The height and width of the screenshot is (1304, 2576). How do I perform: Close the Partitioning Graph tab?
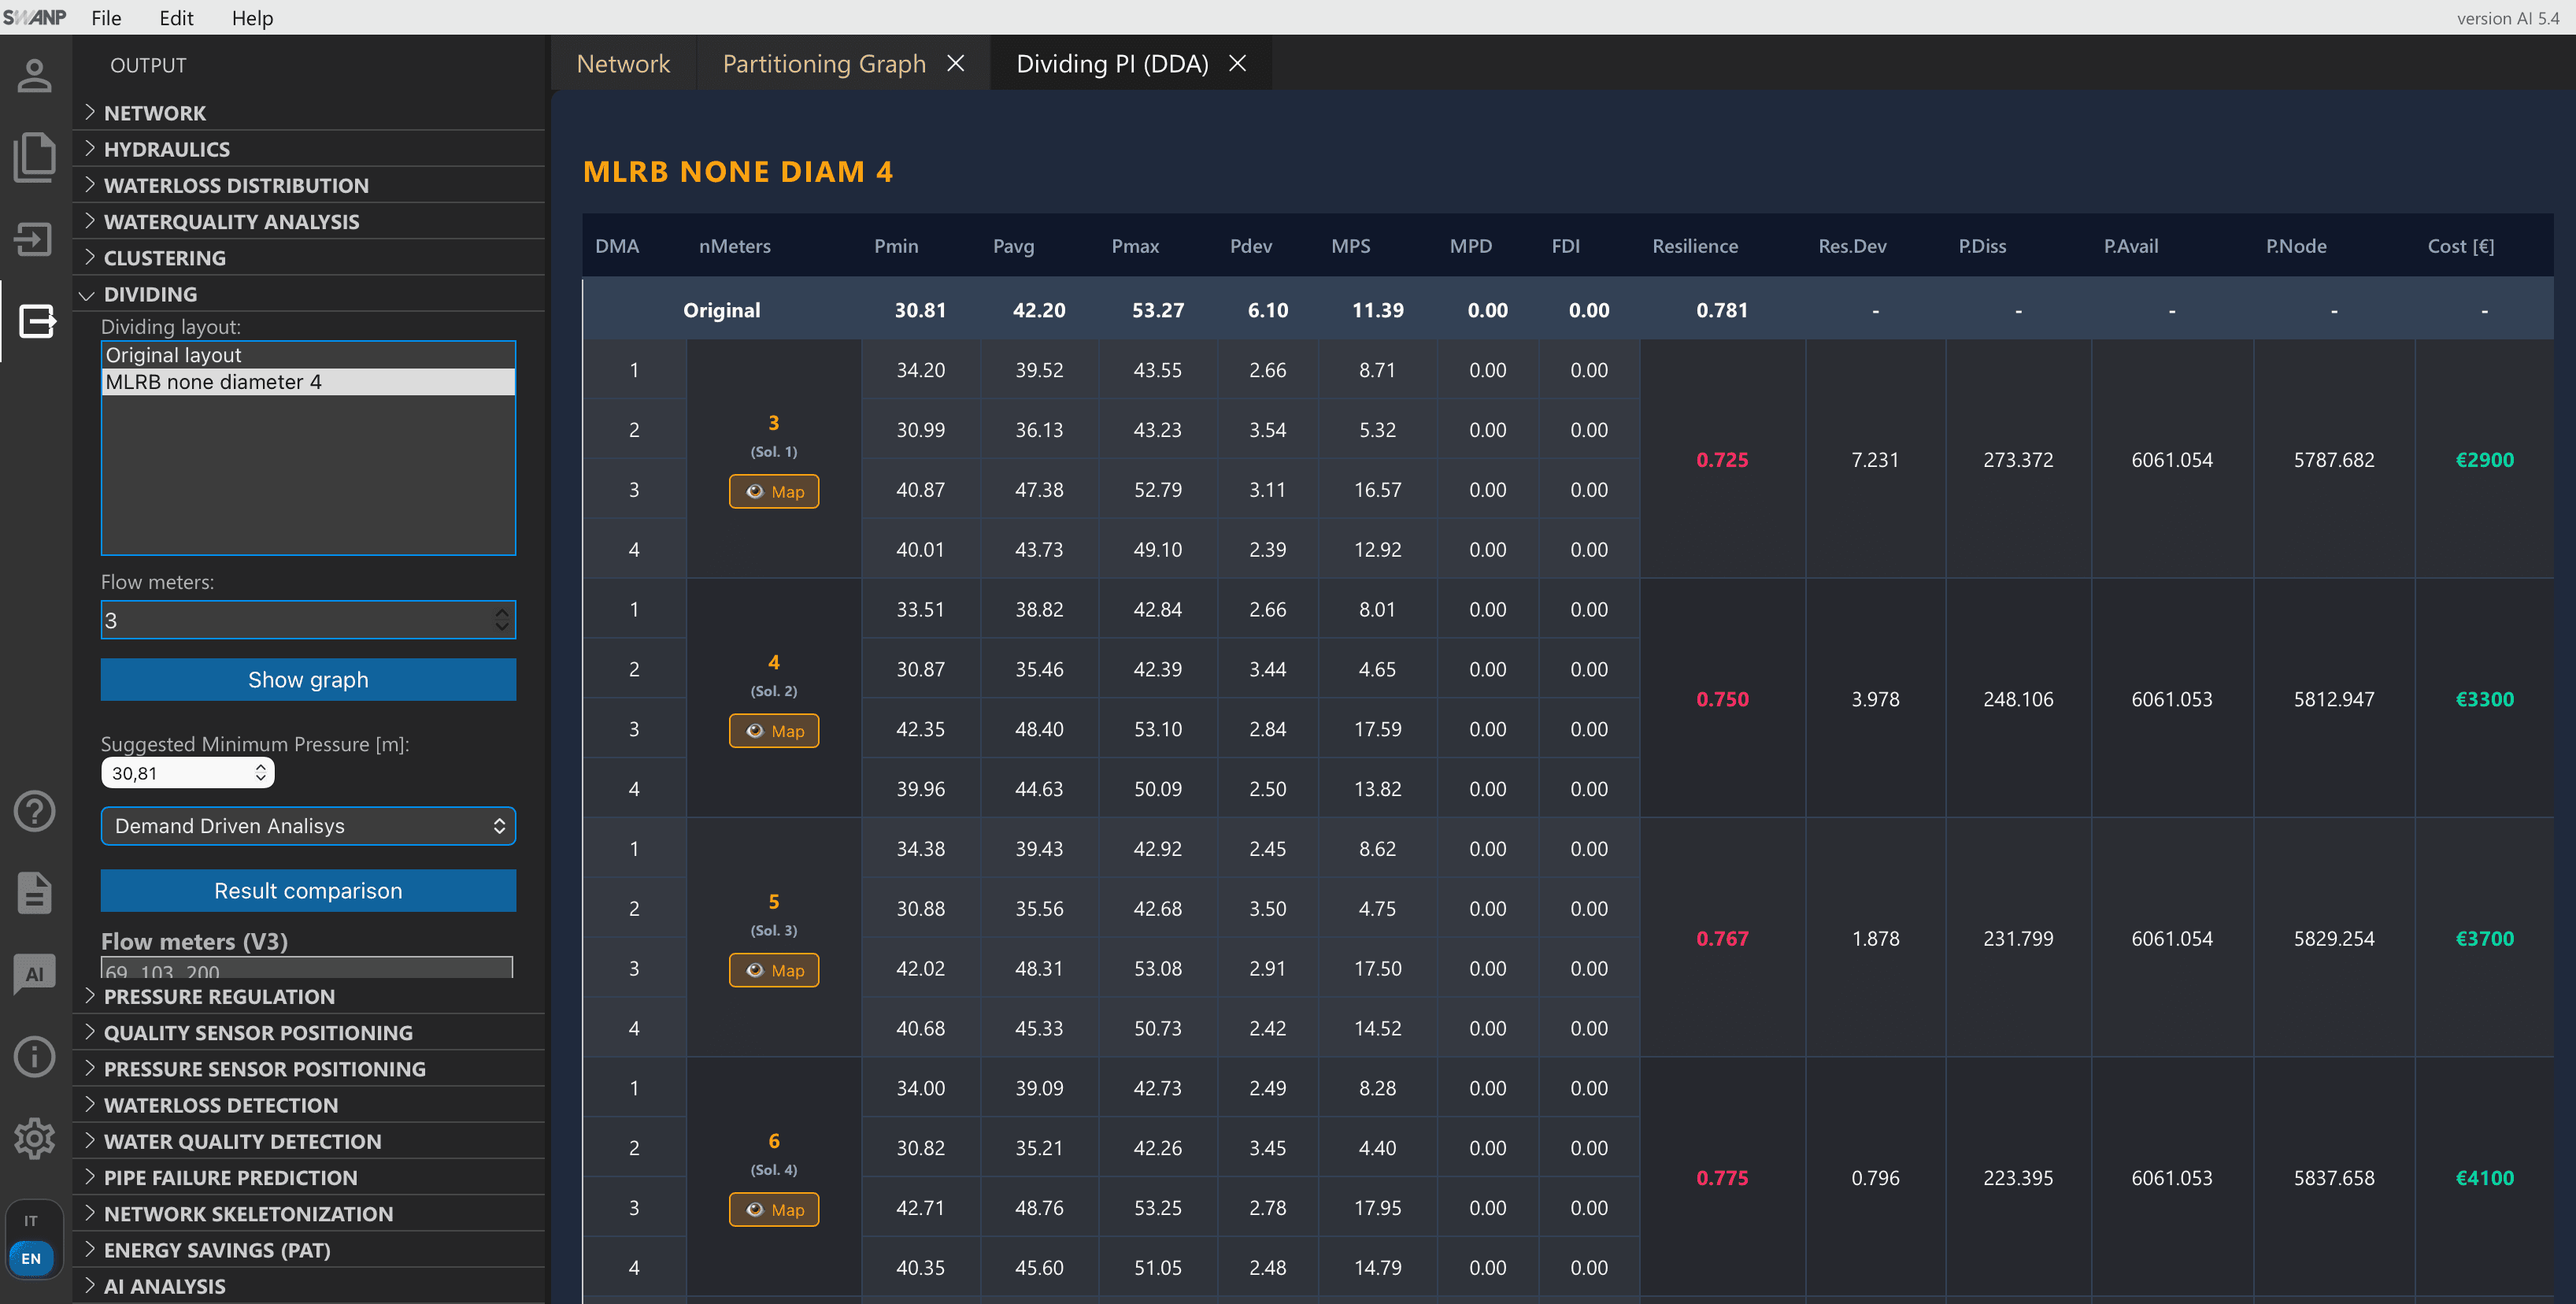pos(956,63)
